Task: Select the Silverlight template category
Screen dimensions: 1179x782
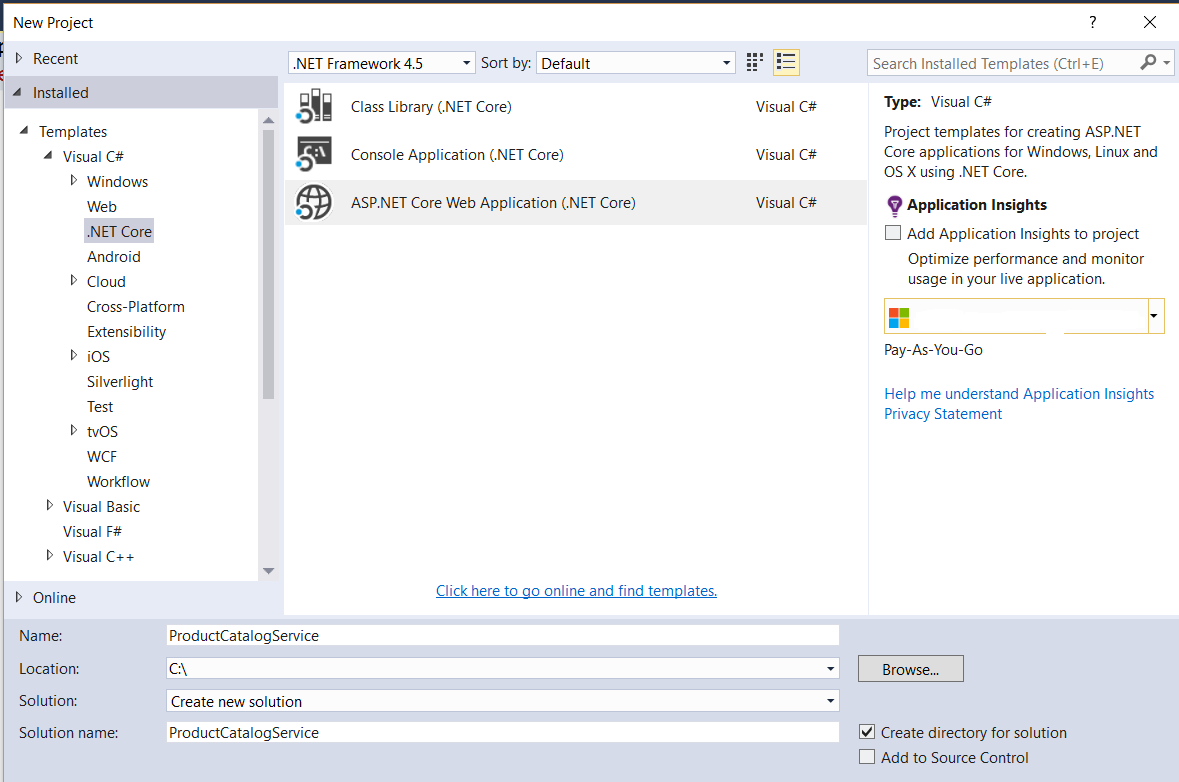Action: (120, 382)
